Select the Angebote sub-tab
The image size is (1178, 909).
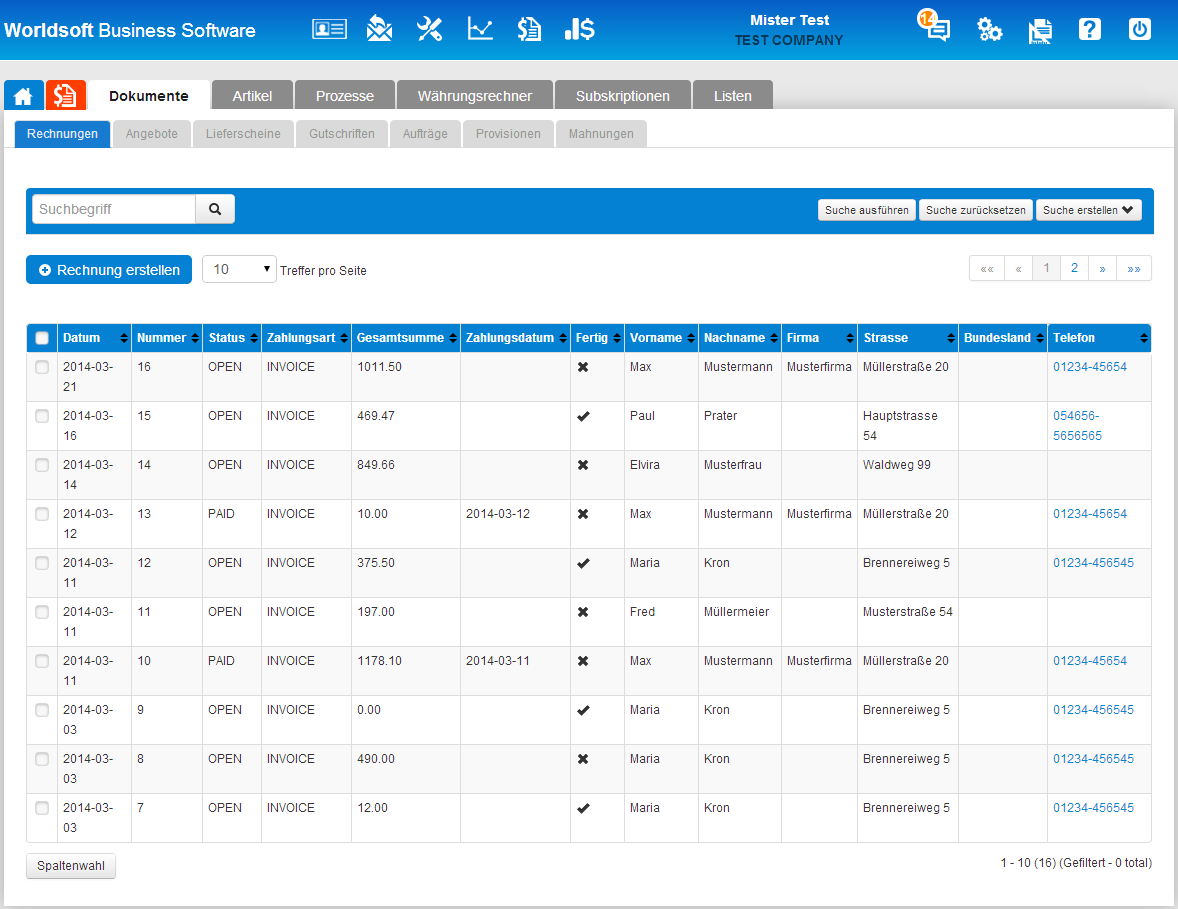click(x=152, y=134)
